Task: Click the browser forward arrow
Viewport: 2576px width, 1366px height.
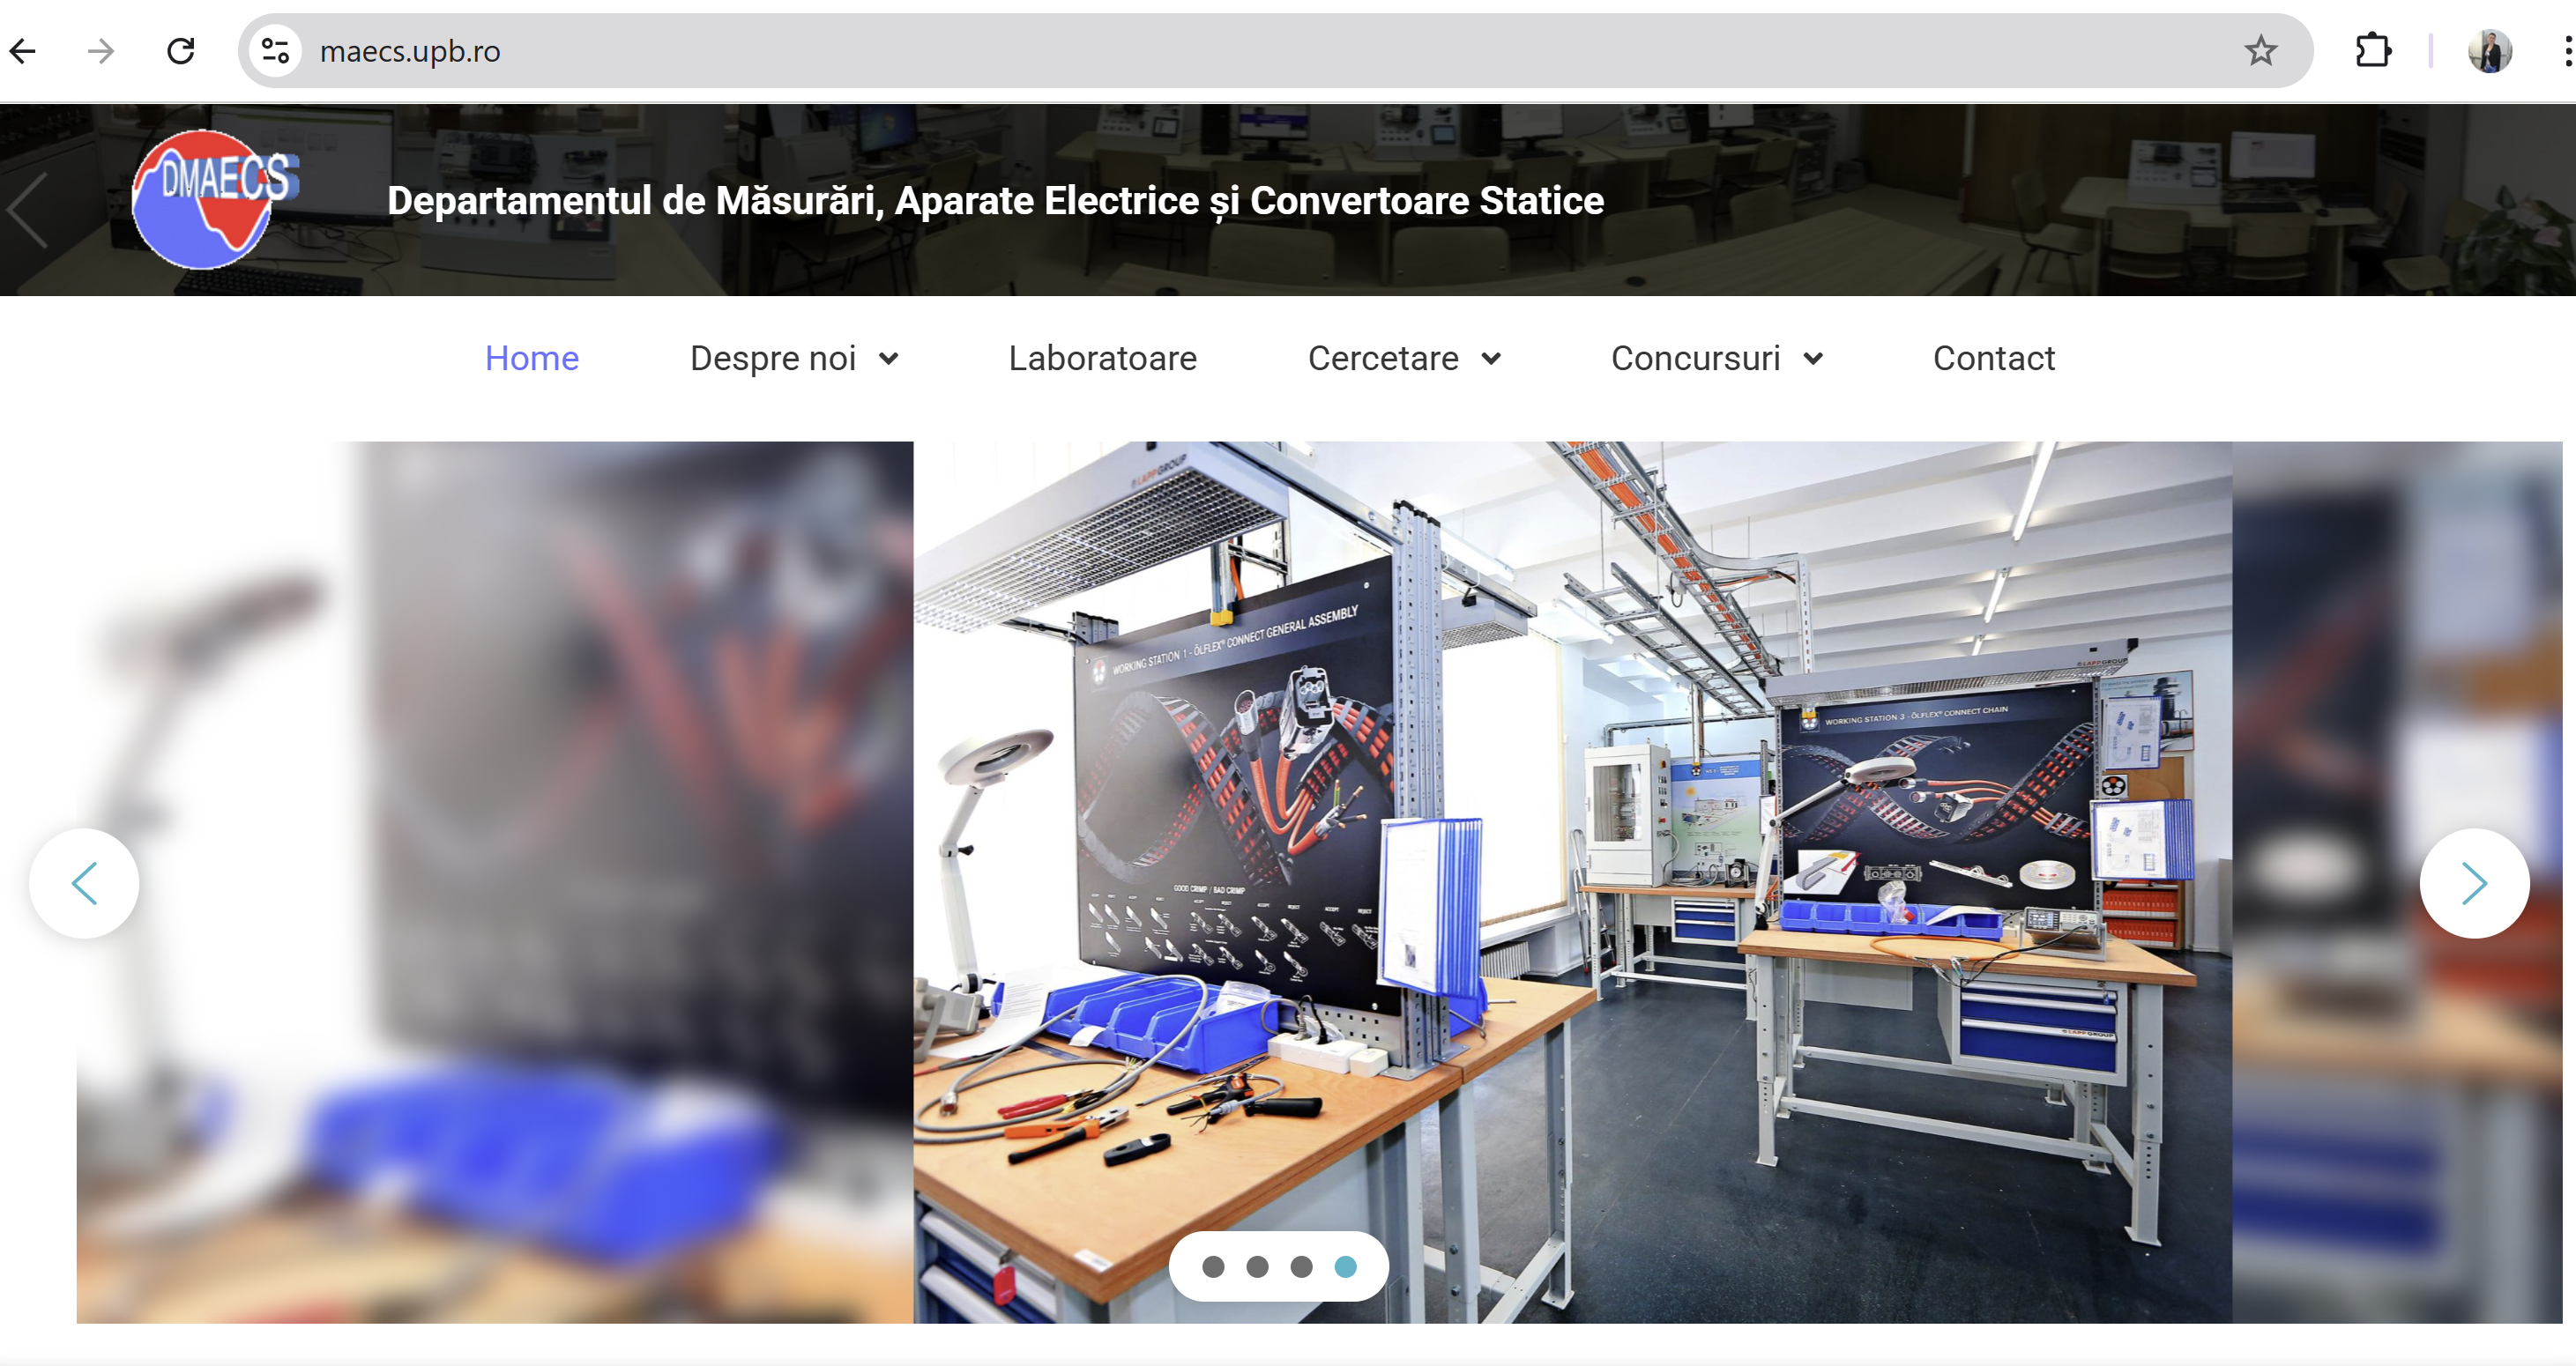Action: 101,51
